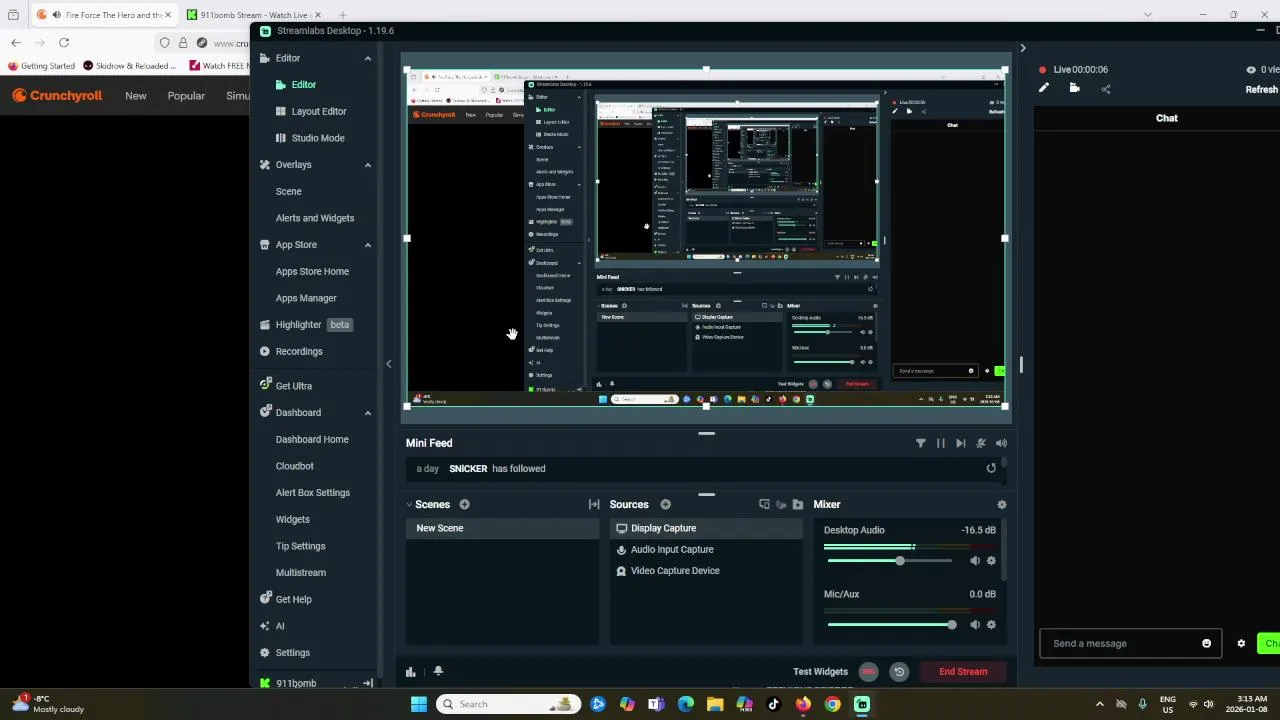Viewport: 1280px width, 720px height.
Task: Add a new source with plus icon
Action: pos(665,505)
